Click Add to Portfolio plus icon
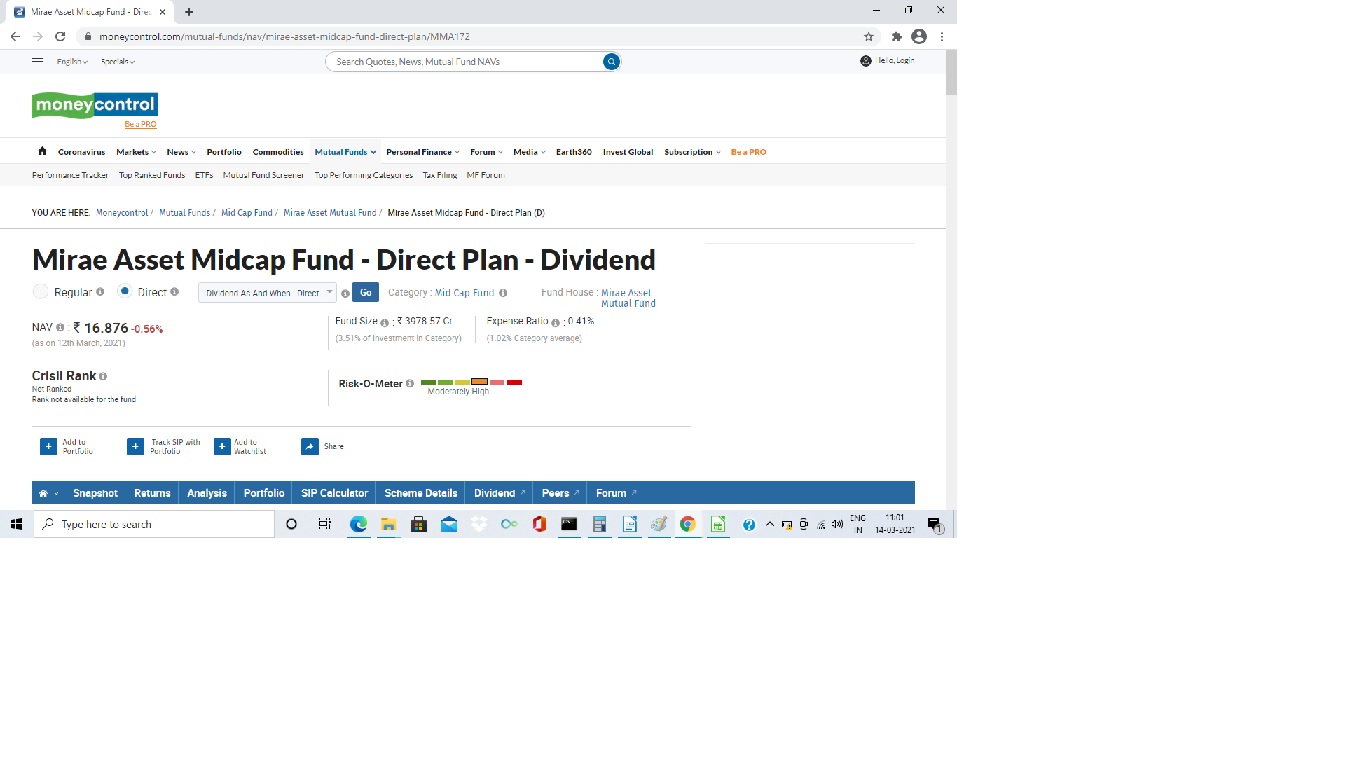The width and height of the screenshot is (1366, 768). 48,447
